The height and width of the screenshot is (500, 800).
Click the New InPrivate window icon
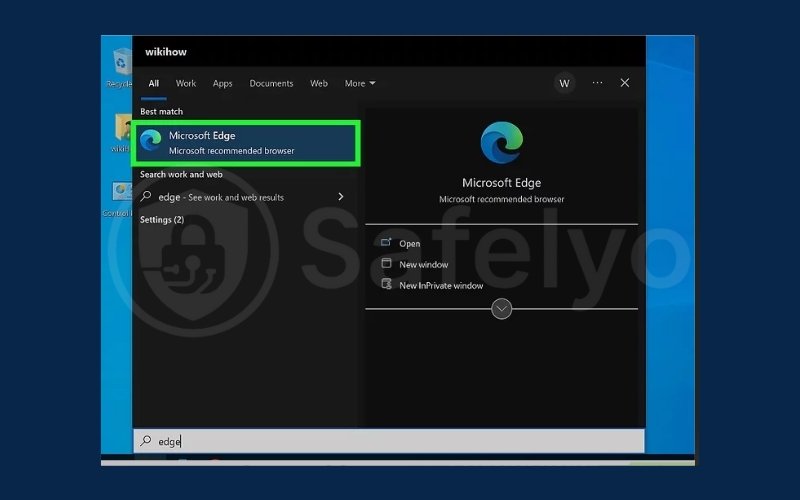pyautogui.click(x=387, y=284)
